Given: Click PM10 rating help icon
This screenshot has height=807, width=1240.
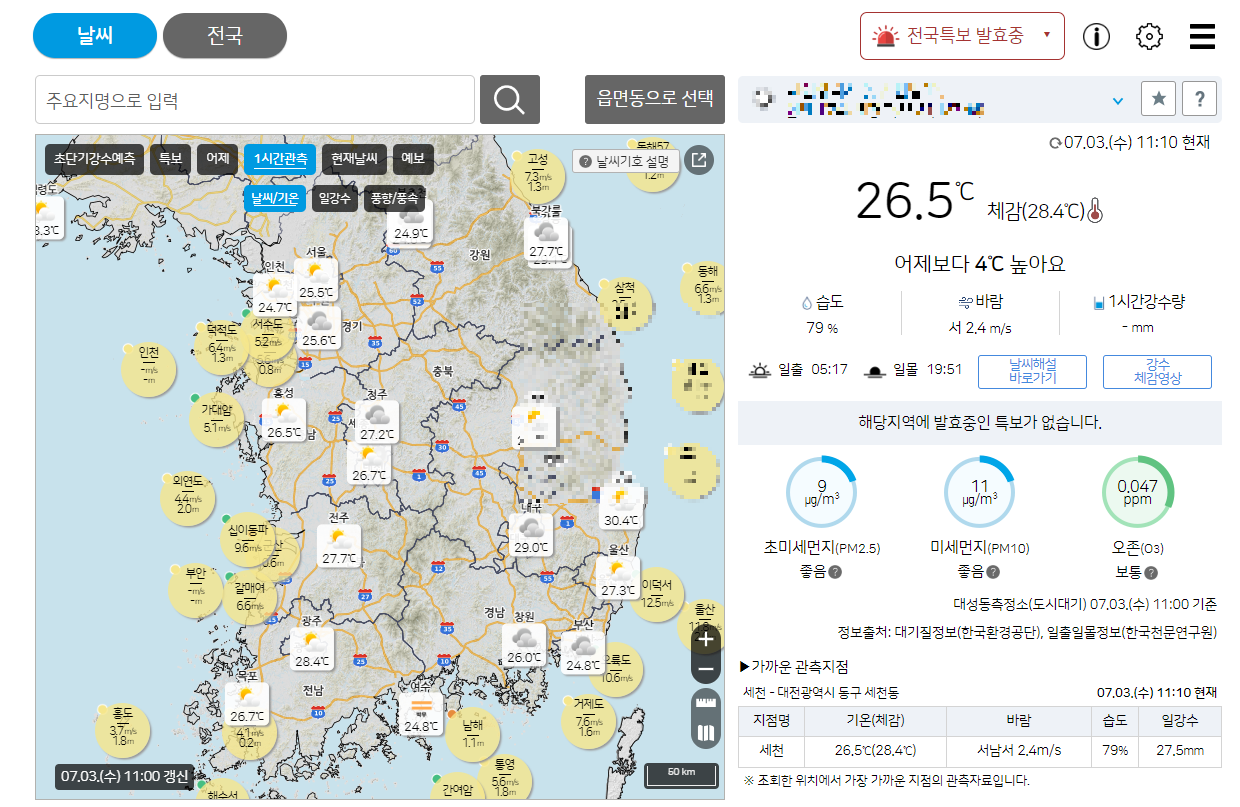Looking at the screenshot, I should (x=993, y=572).
